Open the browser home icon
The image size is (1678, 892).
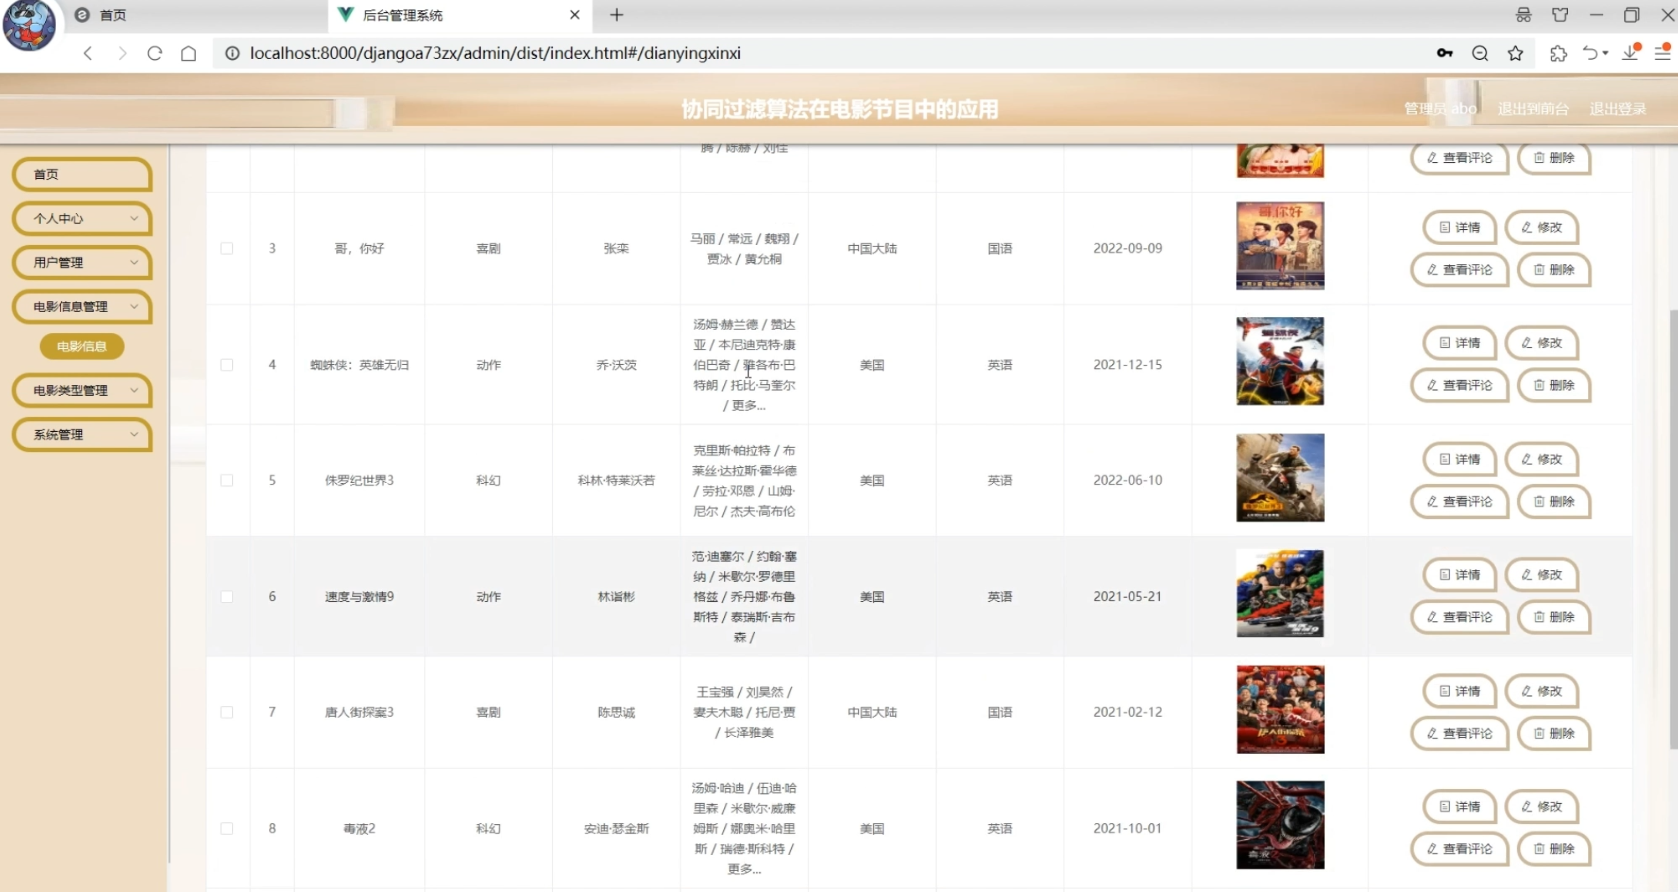point(188,53)
